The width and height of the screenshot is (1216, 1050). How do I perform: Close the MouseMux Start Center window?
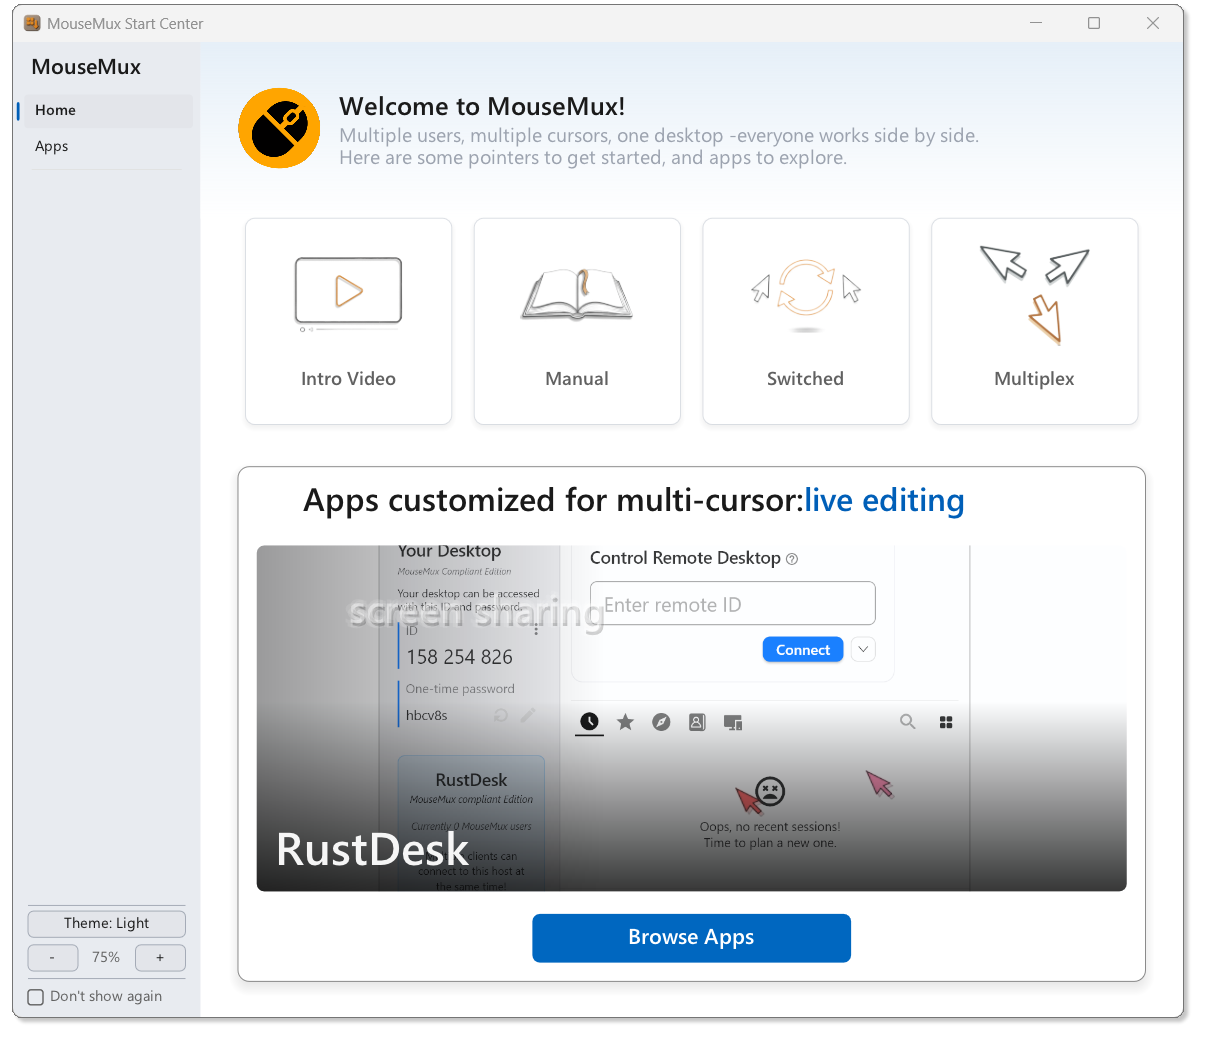1153,23
